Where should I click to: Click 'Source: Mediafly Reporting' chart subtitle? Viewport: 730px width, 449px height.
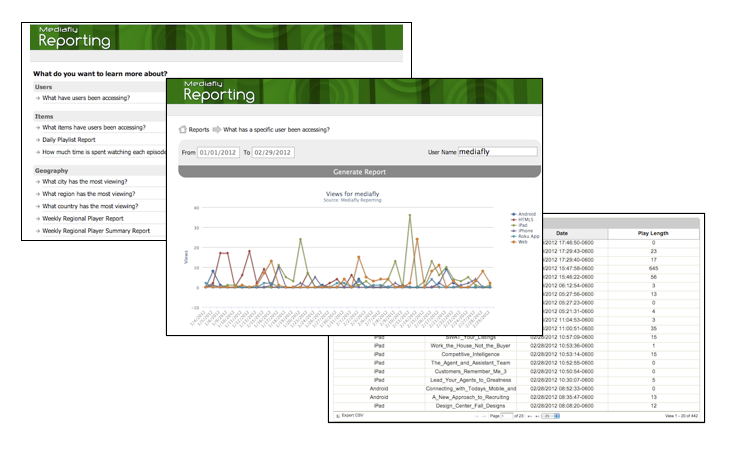[x=352, y=200]
